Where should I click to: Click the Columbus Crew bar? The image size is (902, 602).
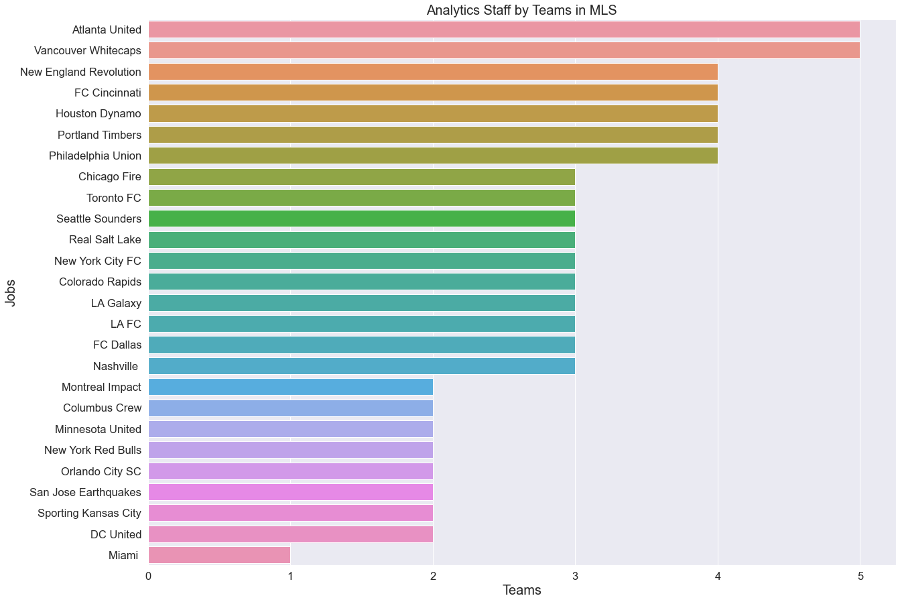(x=291, y=408)
